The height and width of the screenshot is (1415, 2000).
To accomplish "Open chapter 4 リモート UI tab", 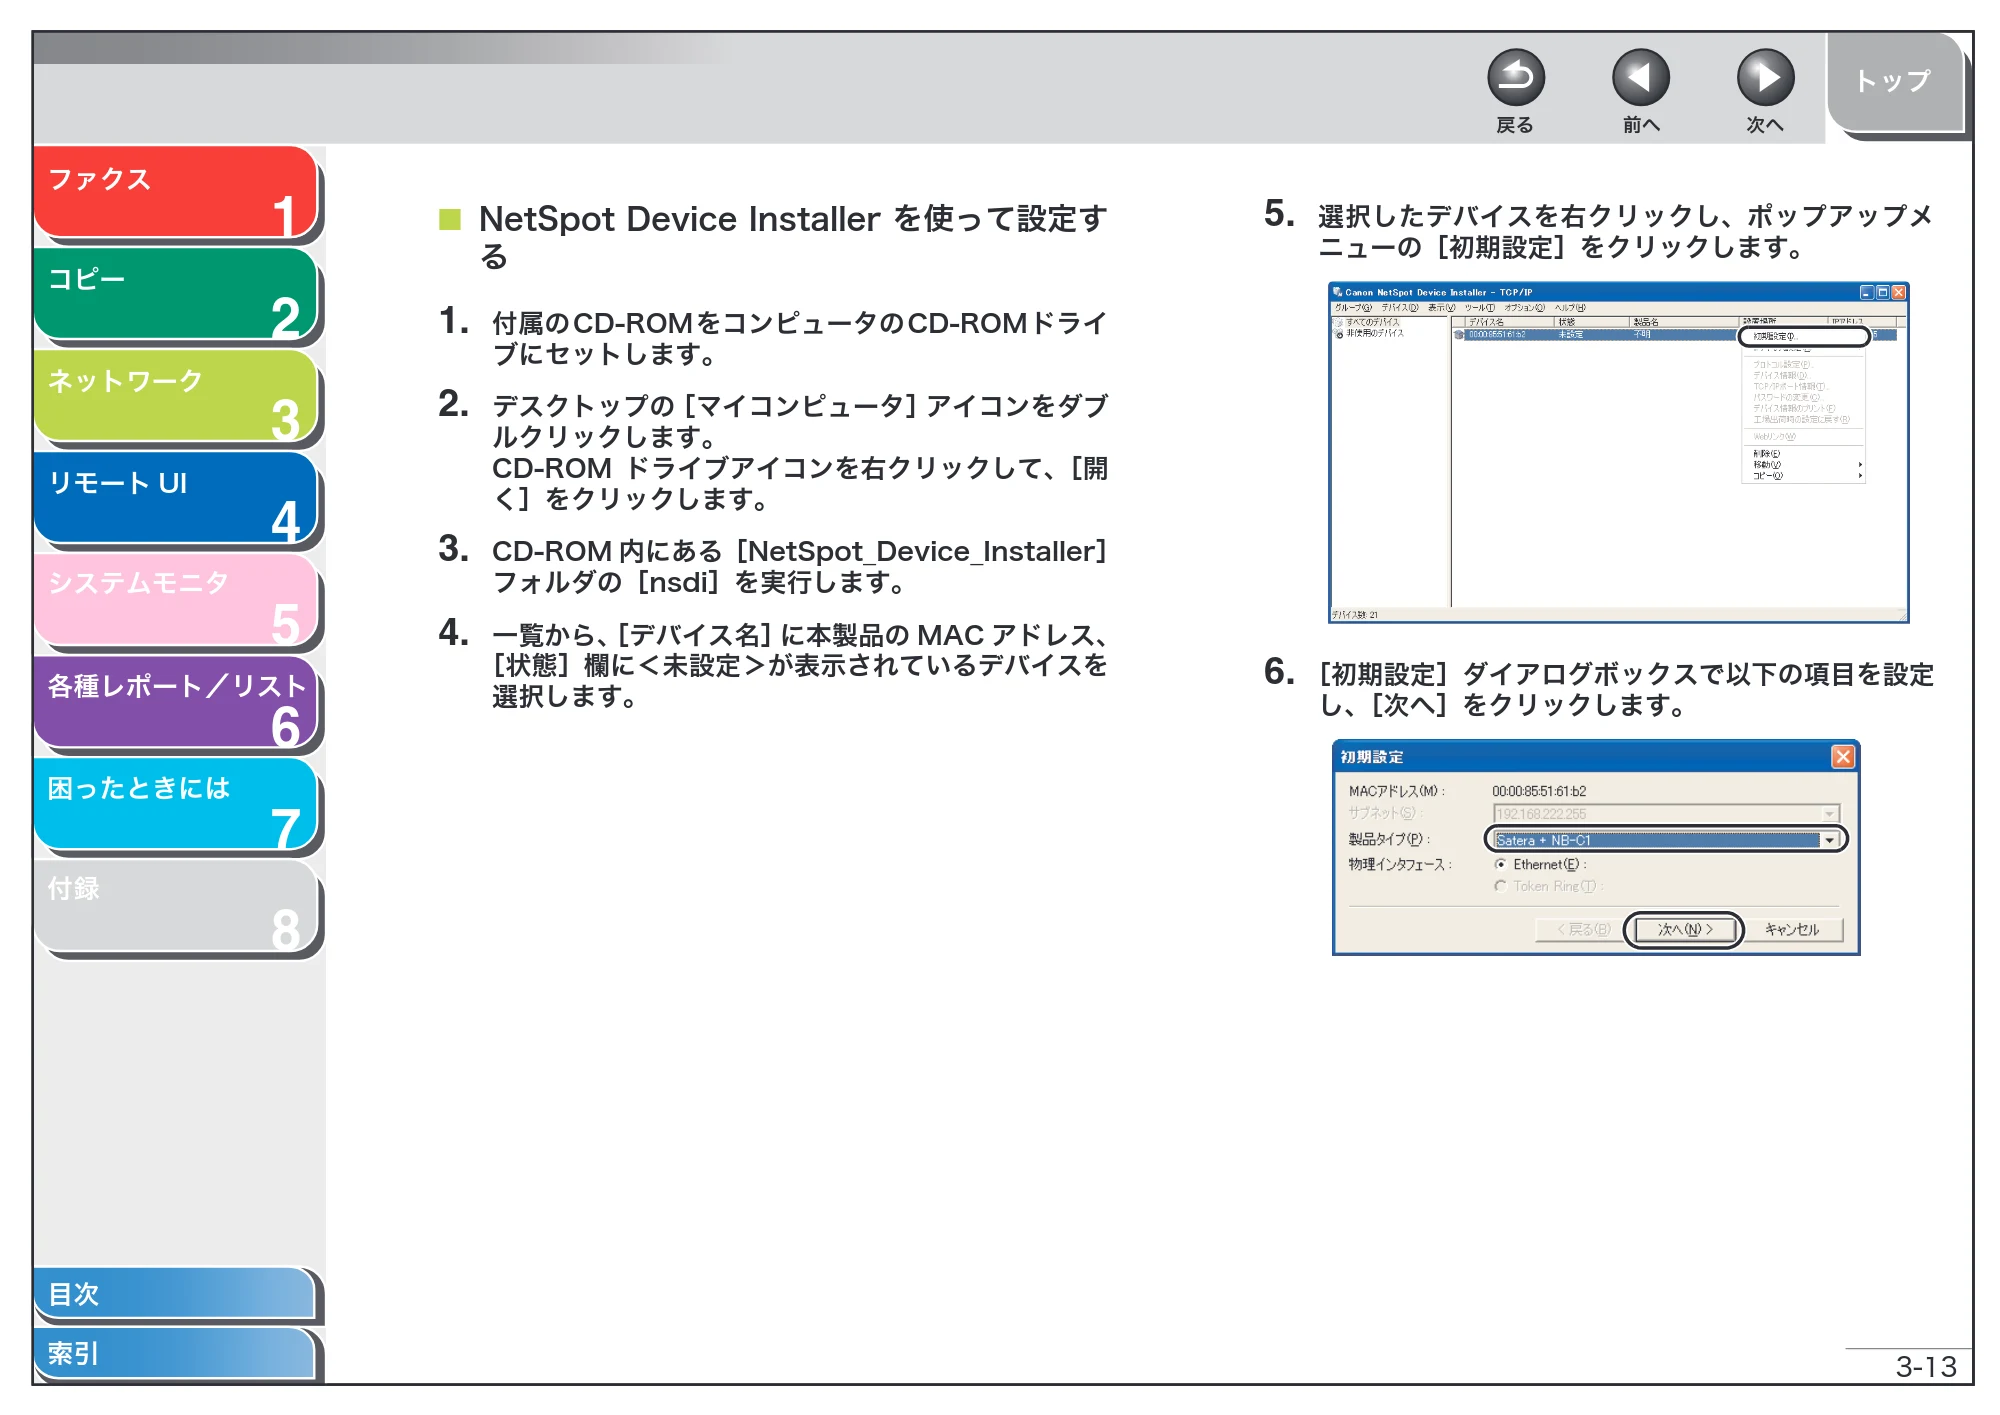I will [175, 497].
